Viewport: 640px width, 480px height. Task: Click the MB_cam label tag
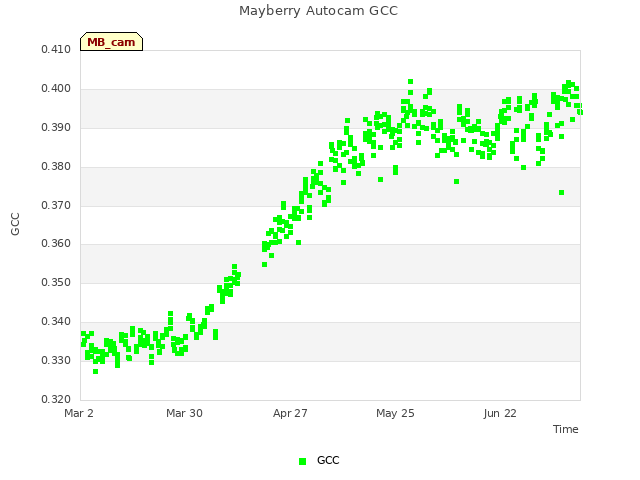[x=111, y=42]
